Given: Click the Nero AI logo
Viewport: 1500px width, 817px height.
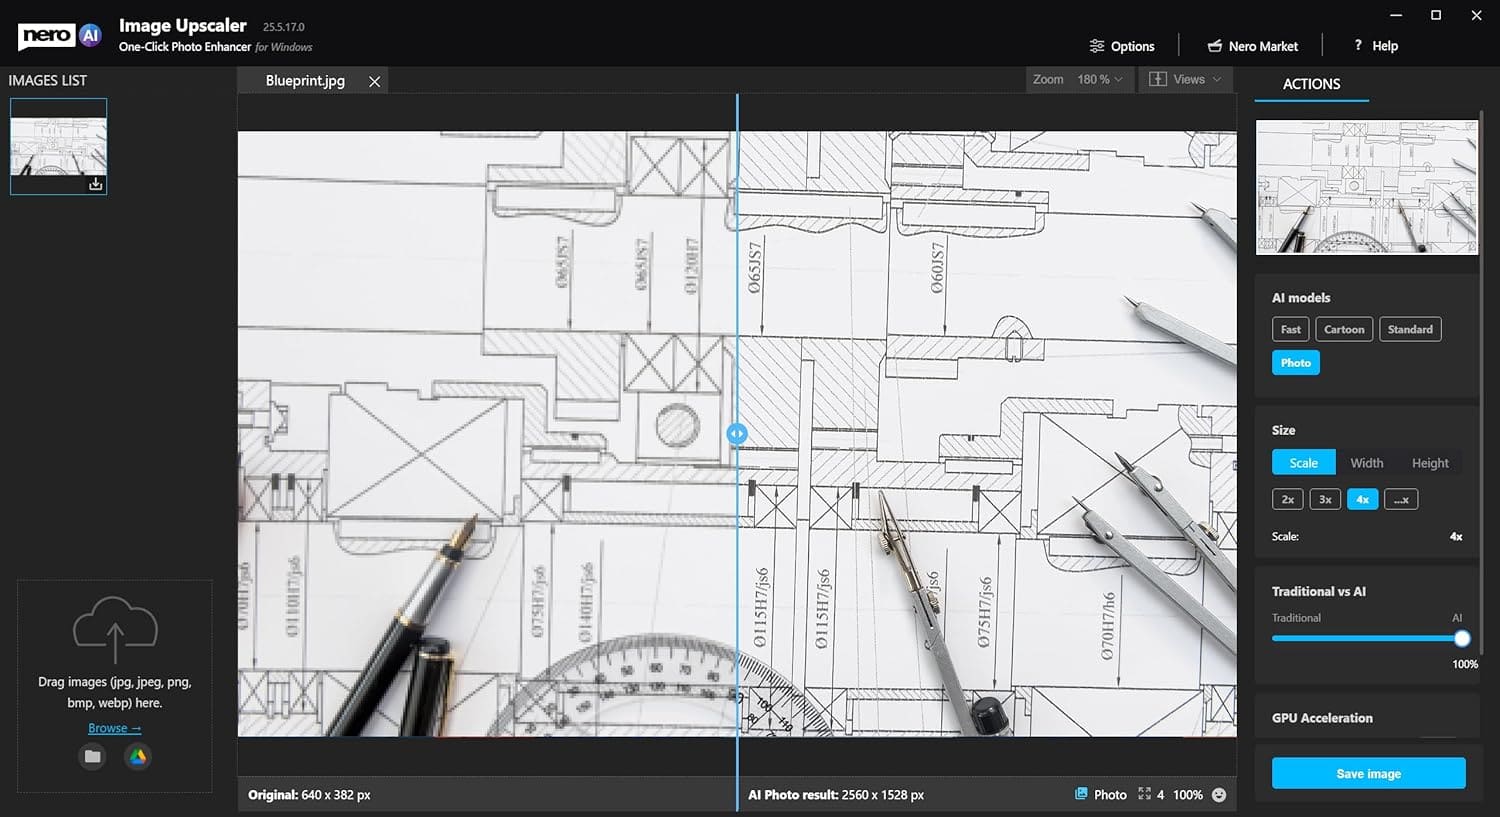Looking at the screenshot, I should click(x=60, y=36).
